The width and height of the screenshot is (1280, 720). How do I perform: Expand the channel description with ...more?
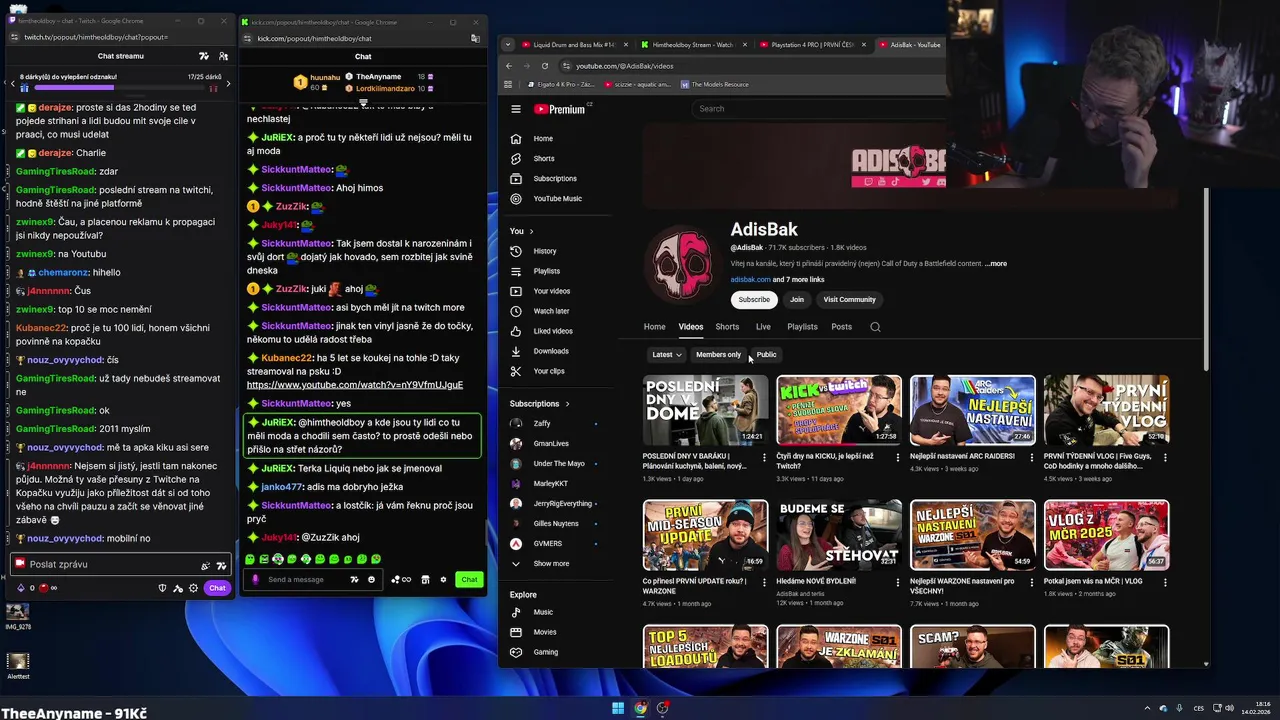tap(996, 264)
